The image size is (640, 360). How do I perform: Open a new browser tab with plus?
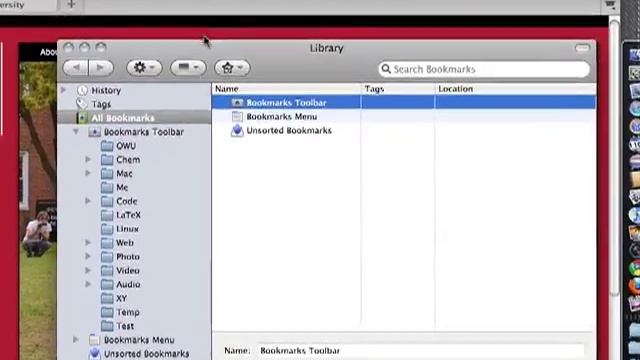(x=71, y=5)
